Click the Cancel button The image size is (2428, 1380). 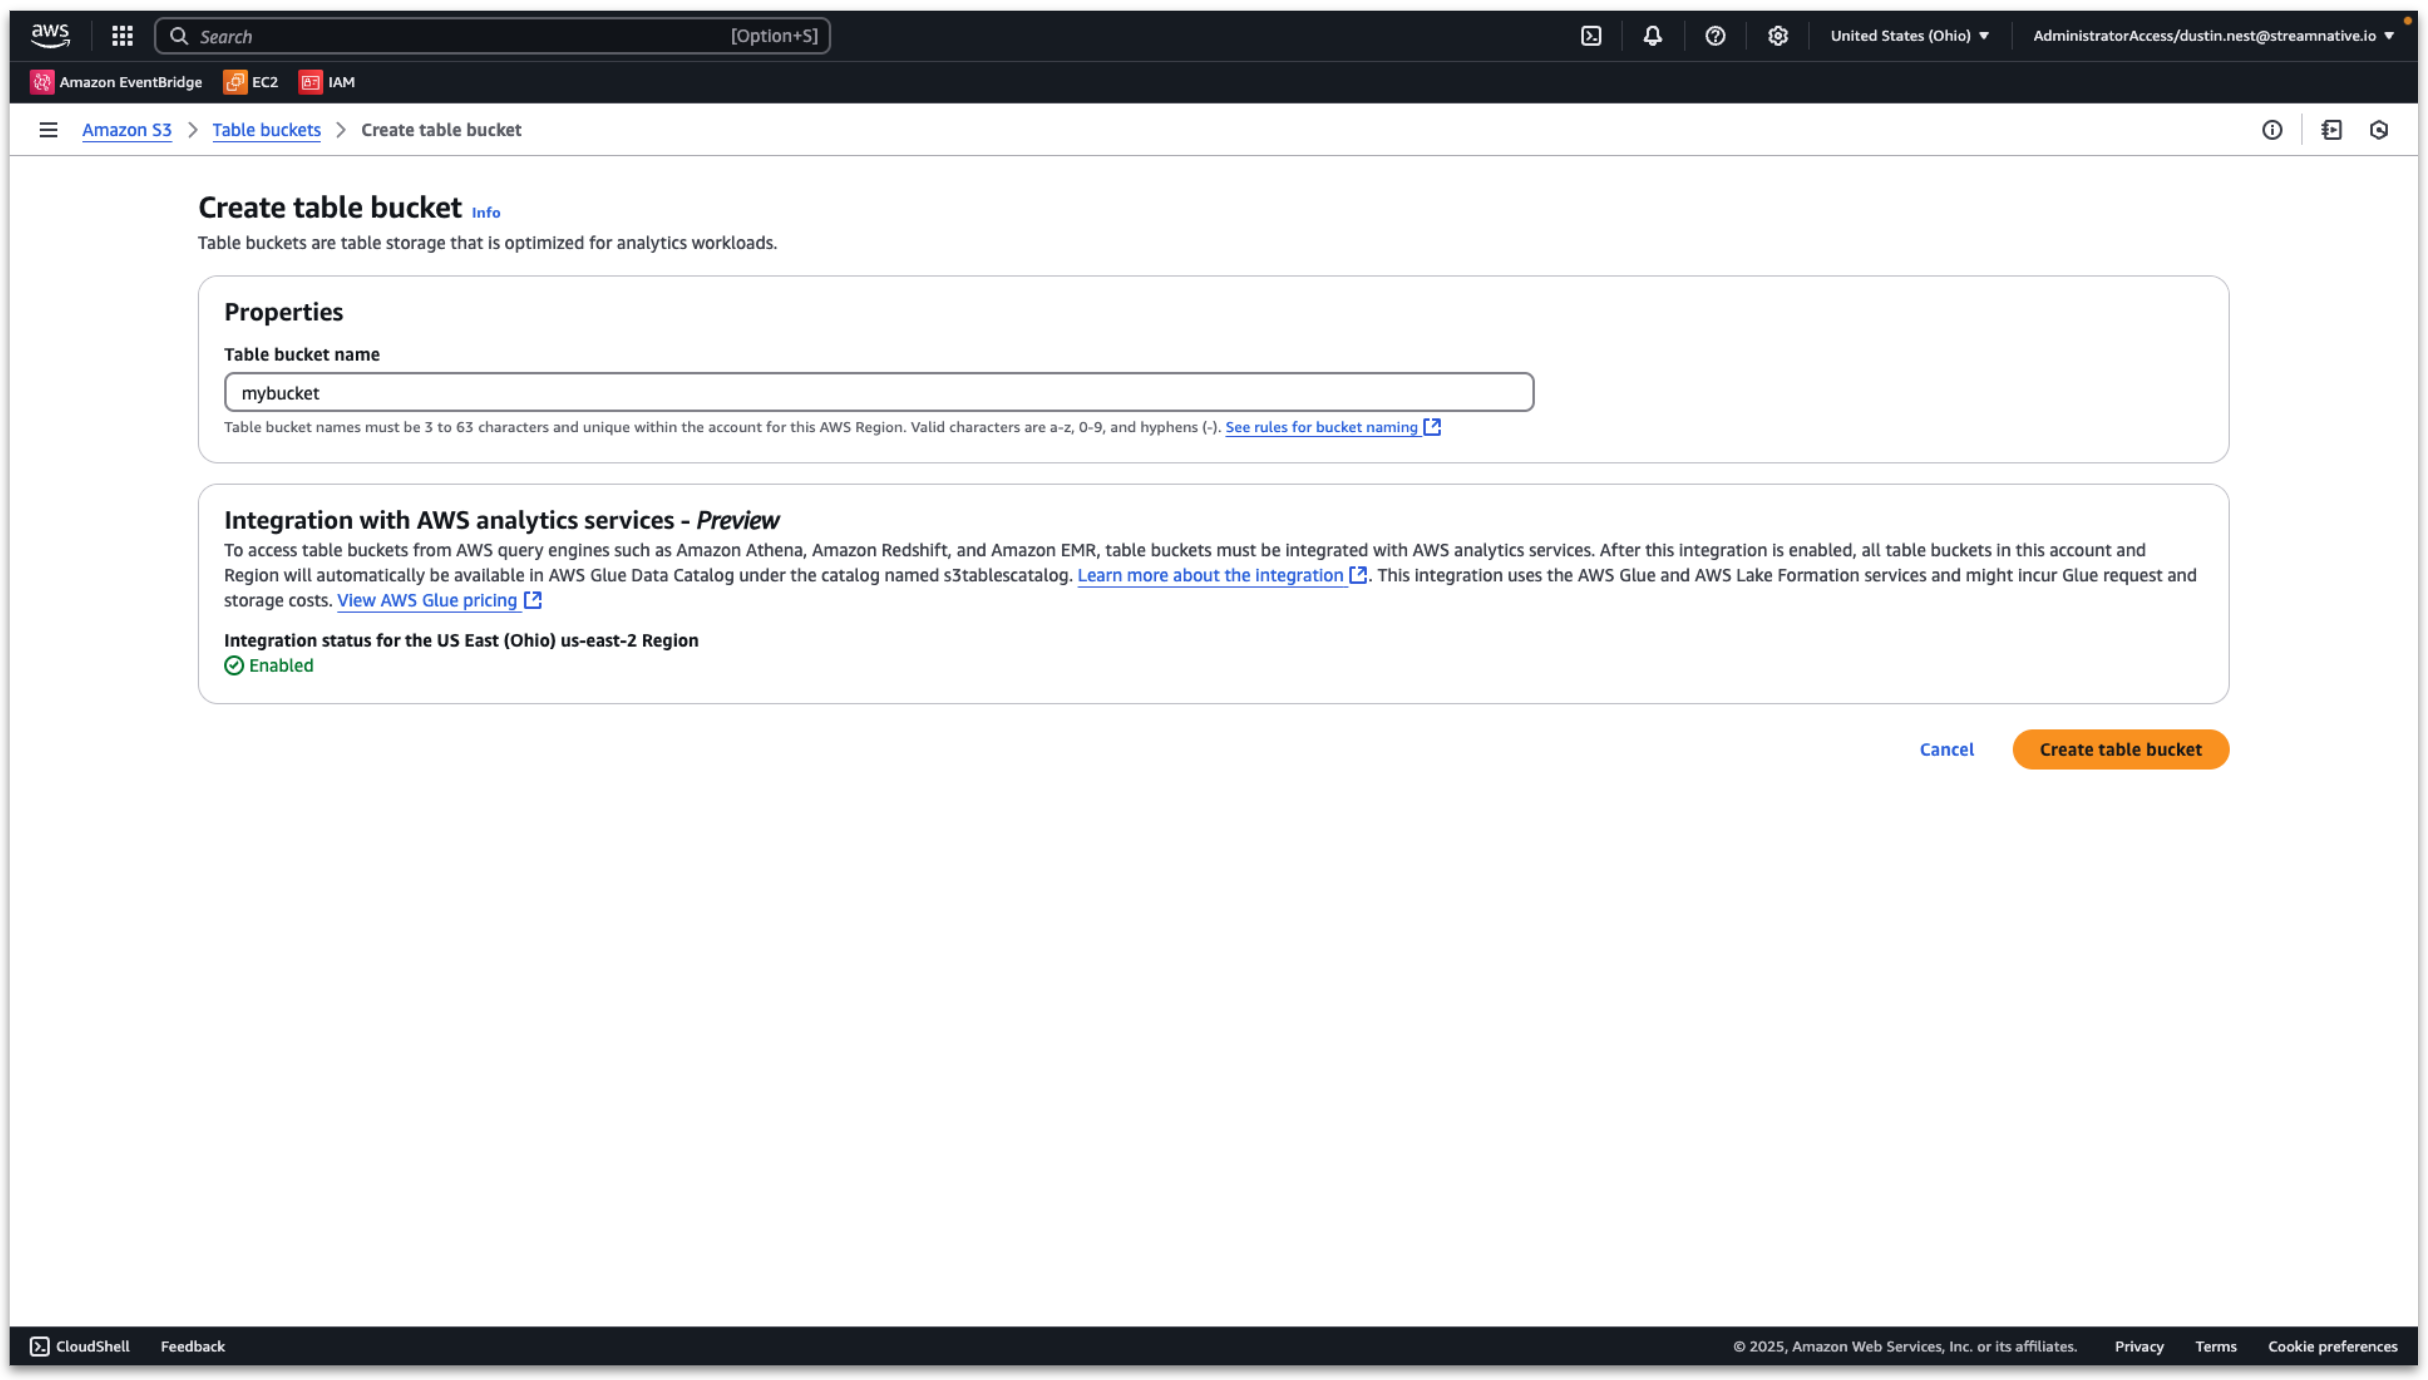(1946, 749)
